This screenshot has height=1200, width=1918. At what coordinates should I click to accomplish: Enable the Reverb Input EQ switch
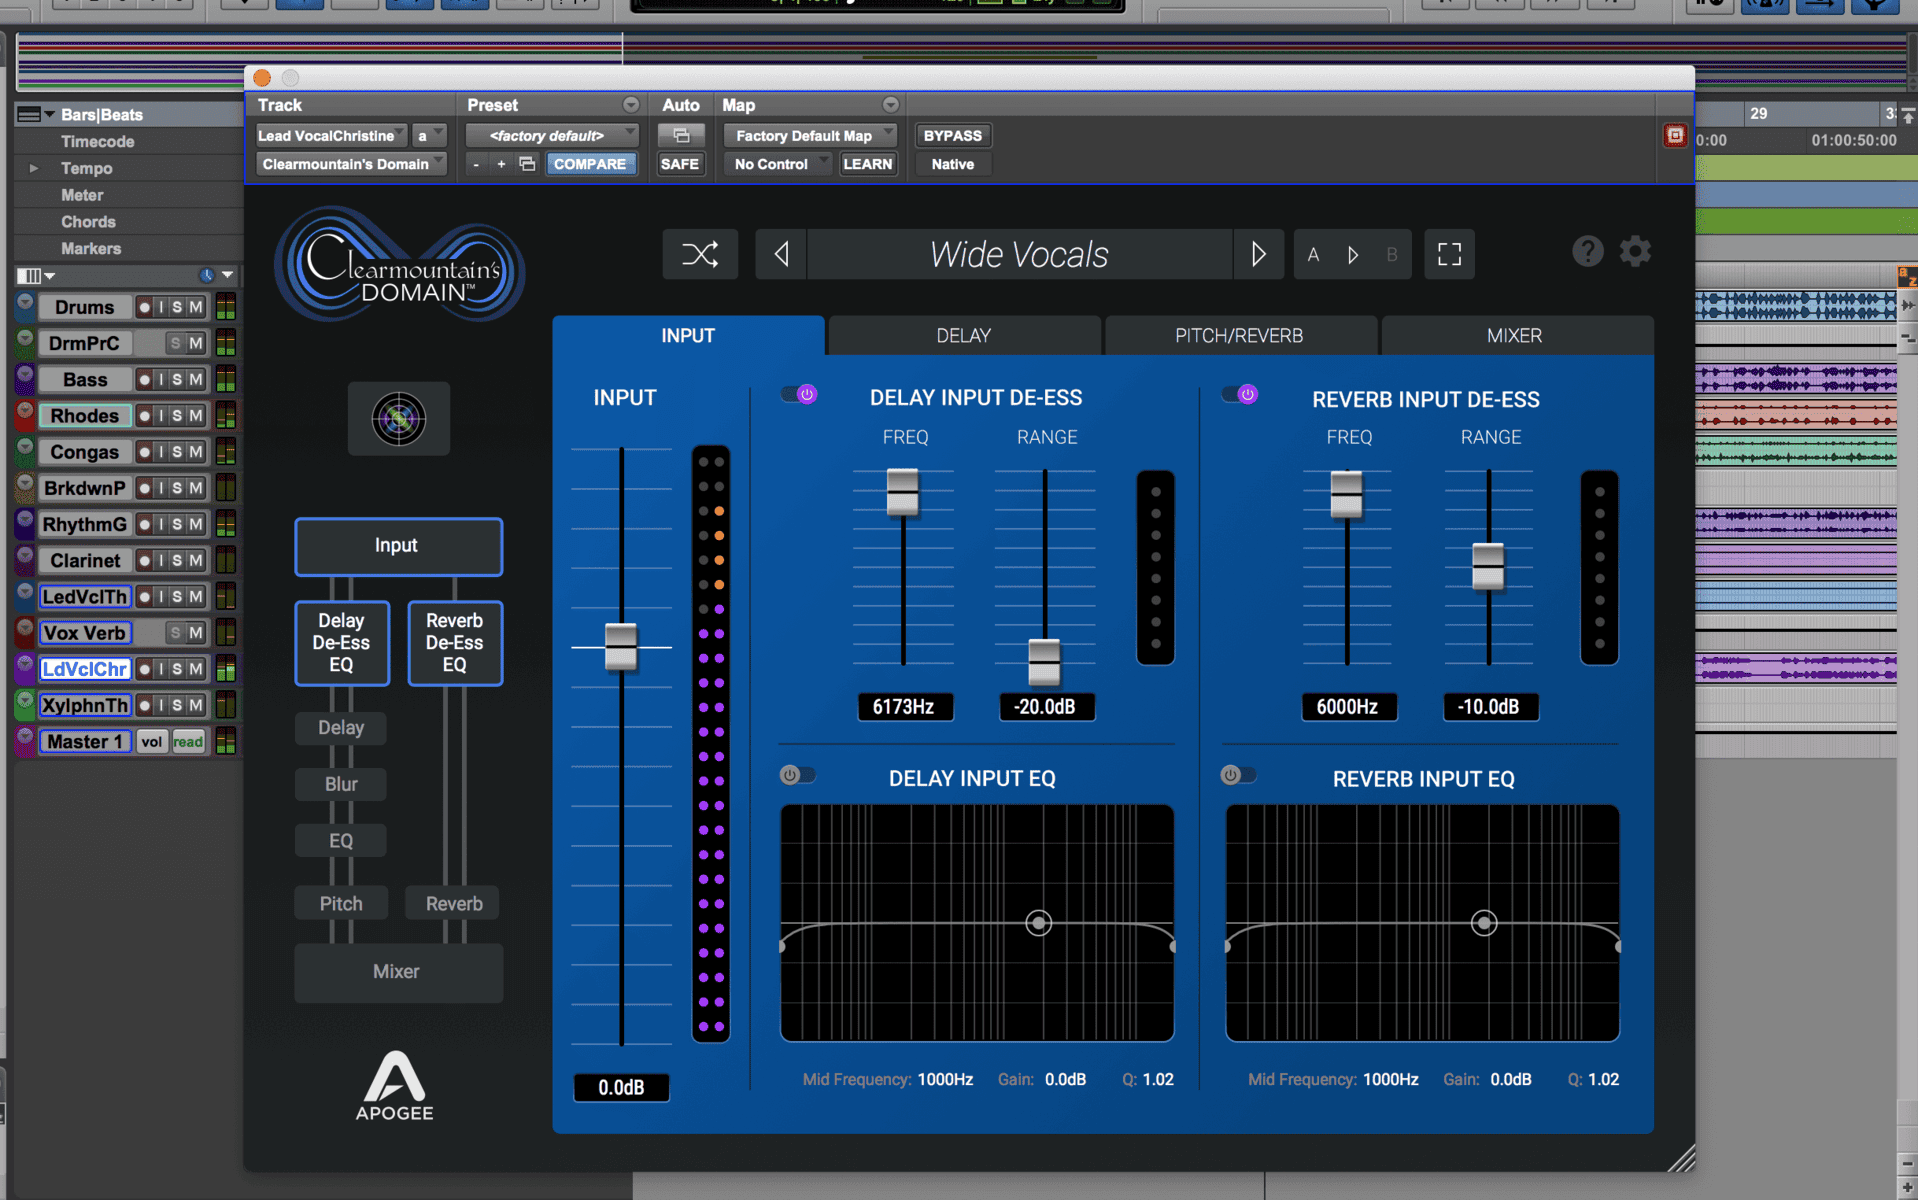(1239, 775)
